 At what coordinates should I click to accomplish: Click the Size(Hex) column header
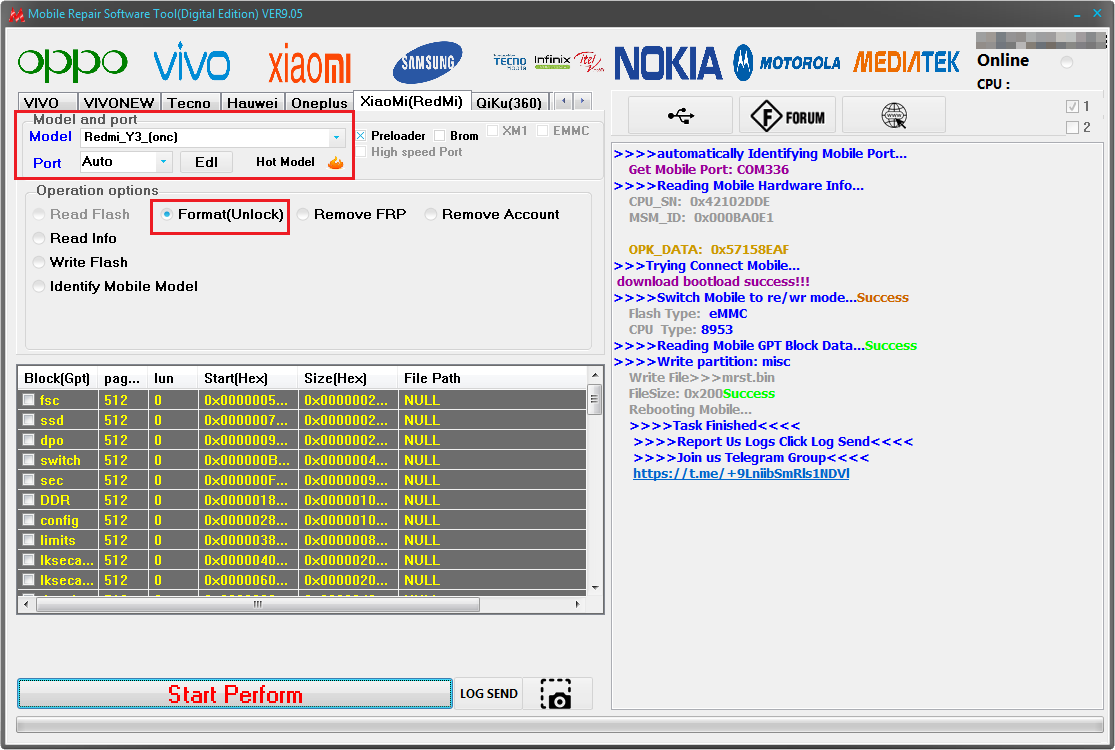pos(348,378)
